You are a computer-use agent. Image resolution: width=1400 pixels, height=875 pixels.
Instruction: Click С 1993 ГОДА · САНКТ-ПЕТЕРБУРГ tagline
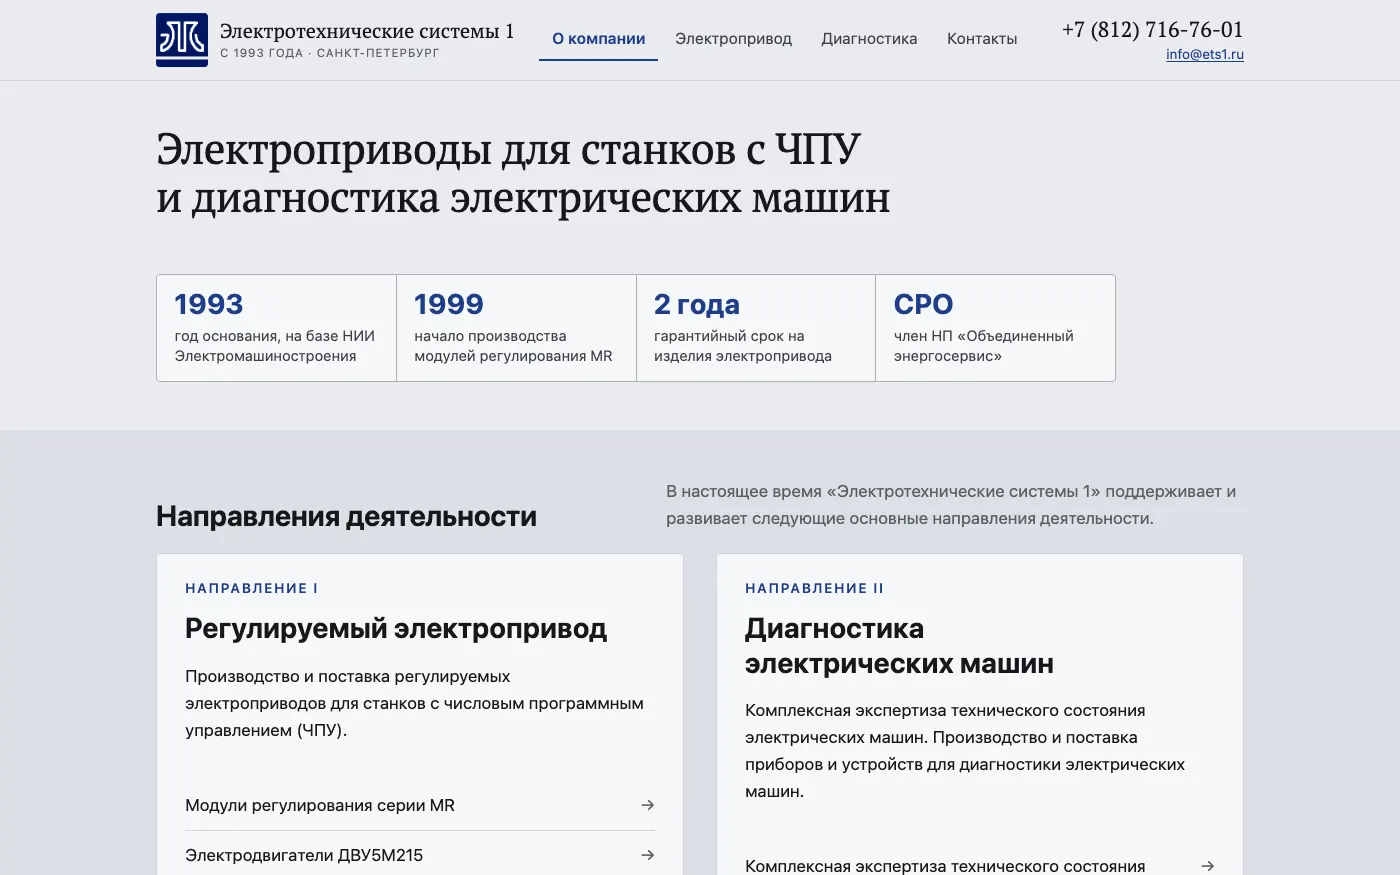point(330,53)
